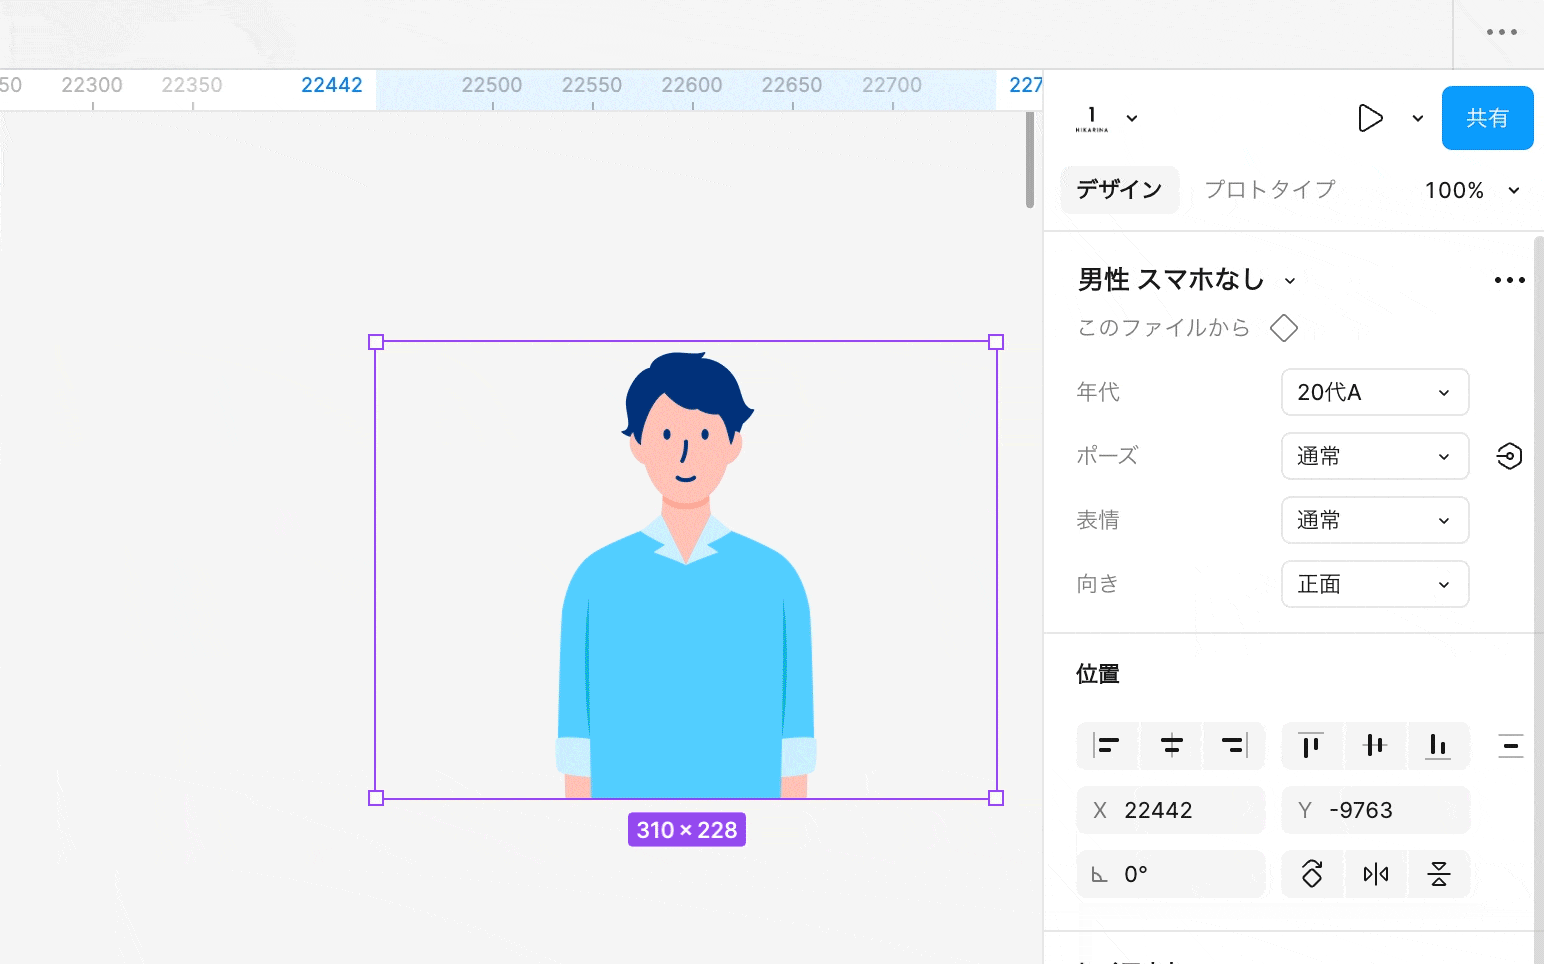This screenshot has height=964, width=1544.
Task: Click the align left icon
Action: 1107,746
